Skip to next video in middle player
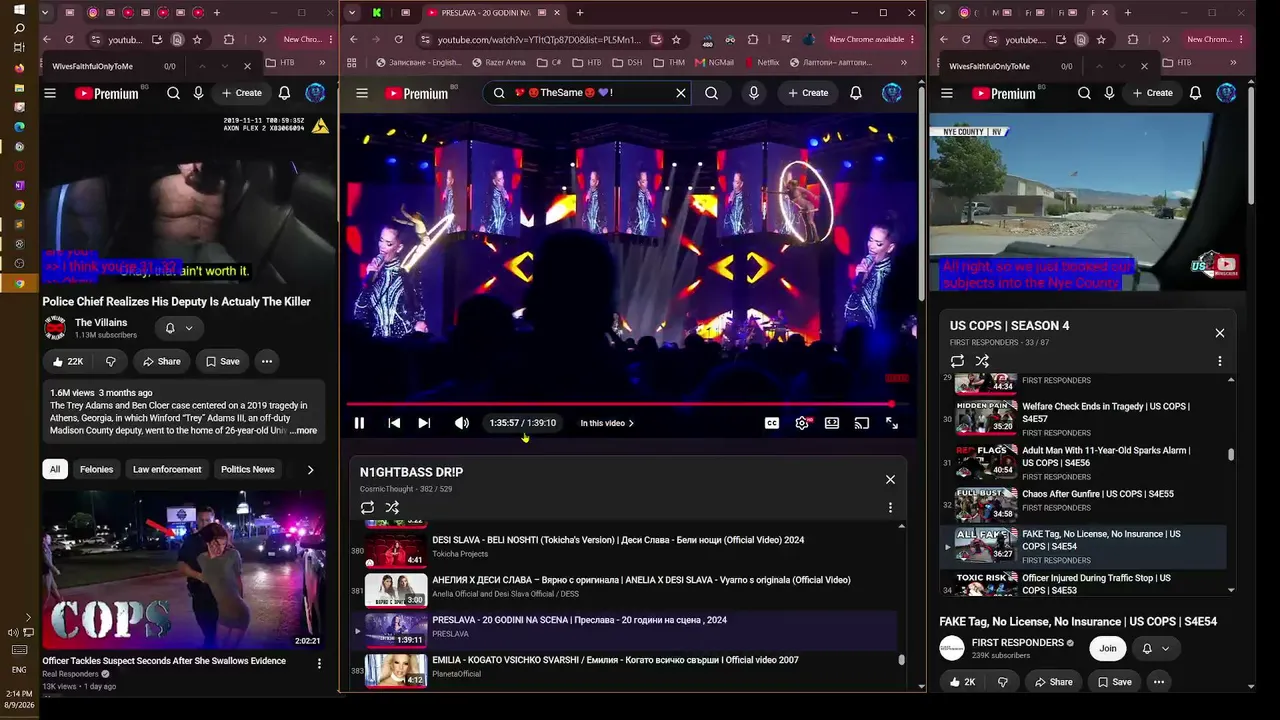This screenshot has width=1280, height=720. click(424, 423)
